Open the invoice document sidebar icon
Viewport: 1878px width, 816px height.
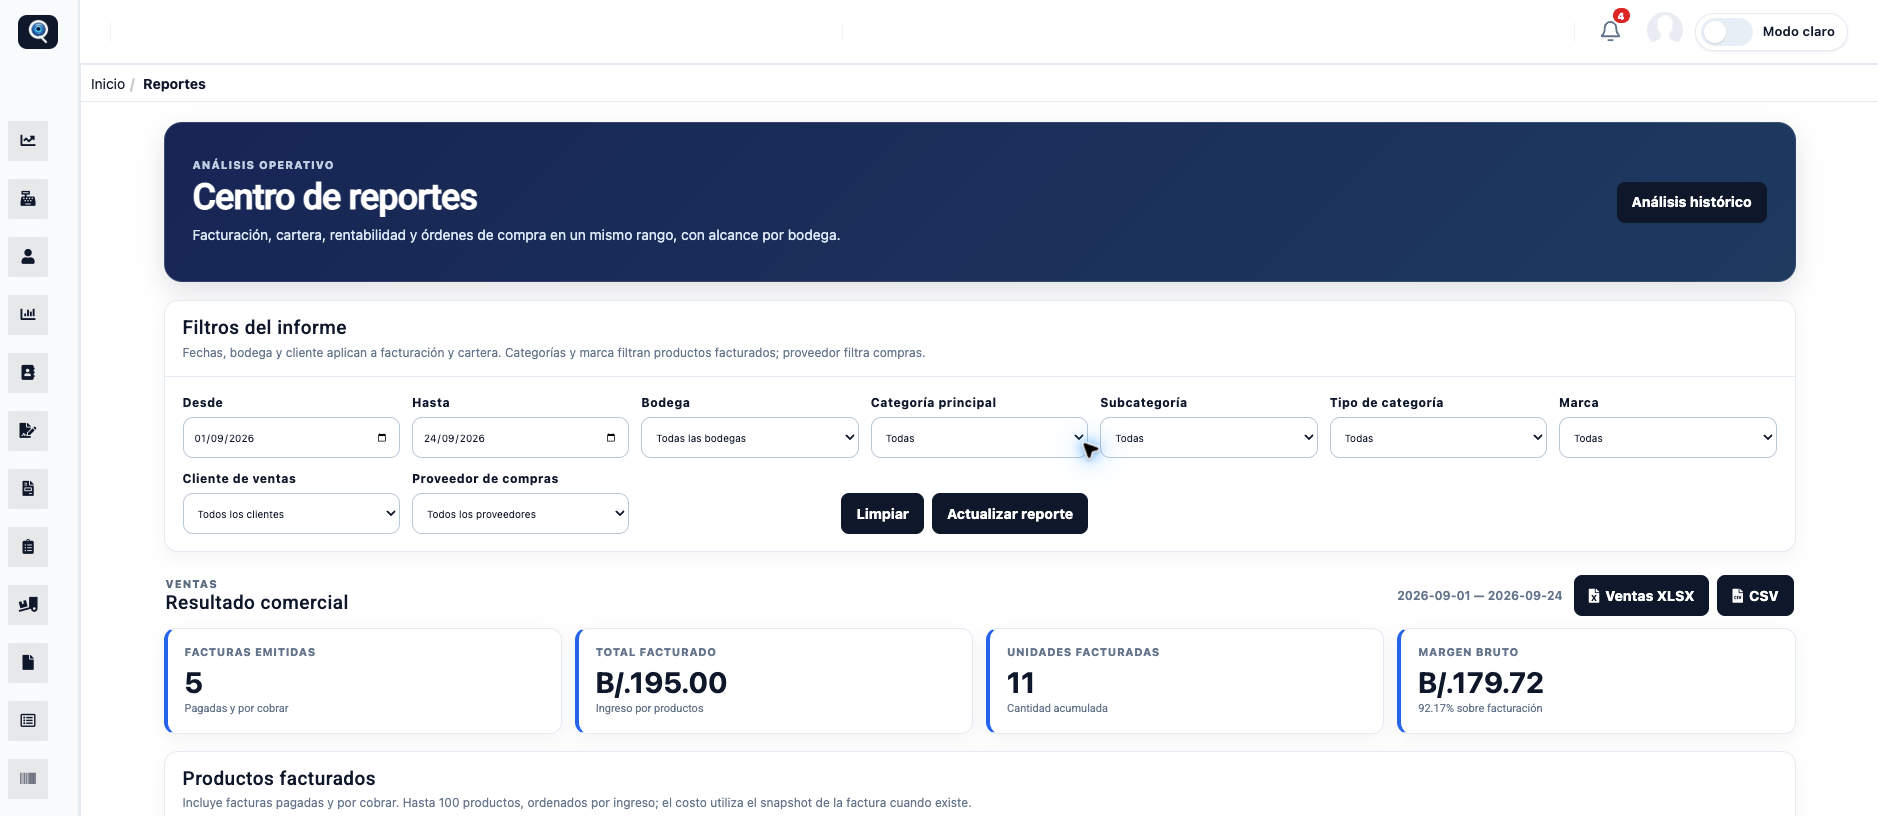coord(28,489)
